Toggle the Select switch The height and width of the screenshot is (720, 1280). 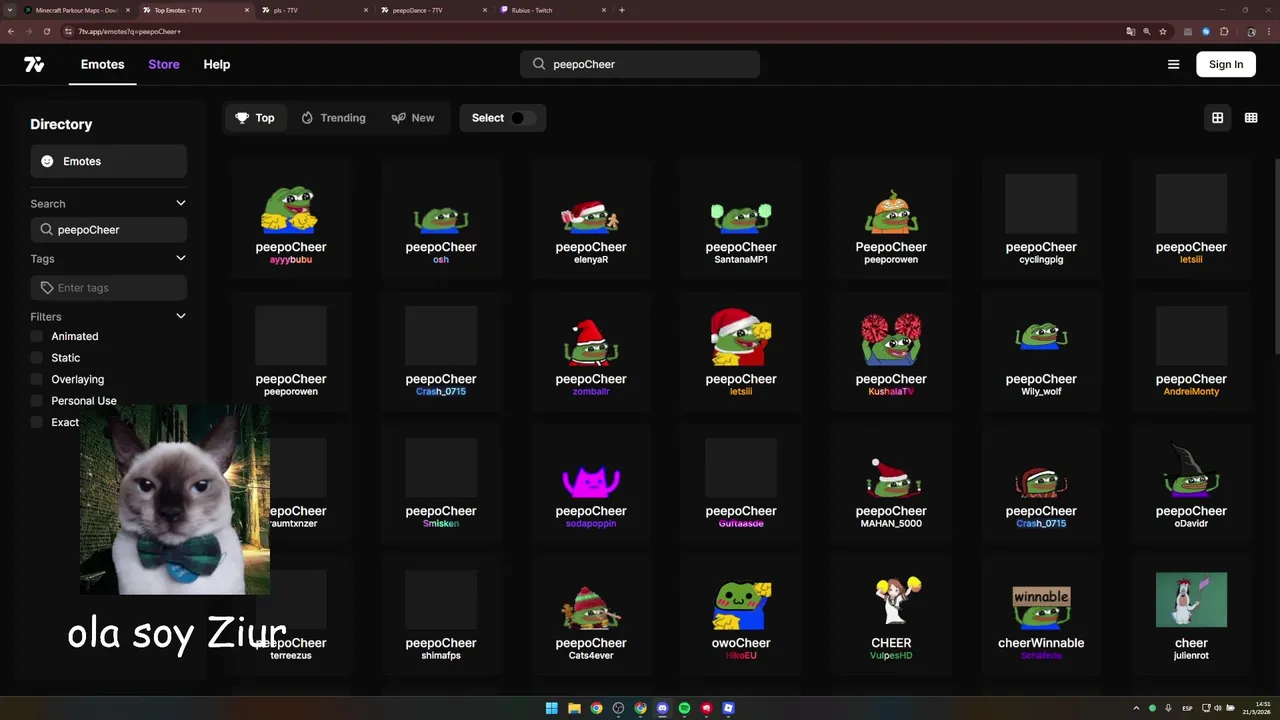pos(523,118)
